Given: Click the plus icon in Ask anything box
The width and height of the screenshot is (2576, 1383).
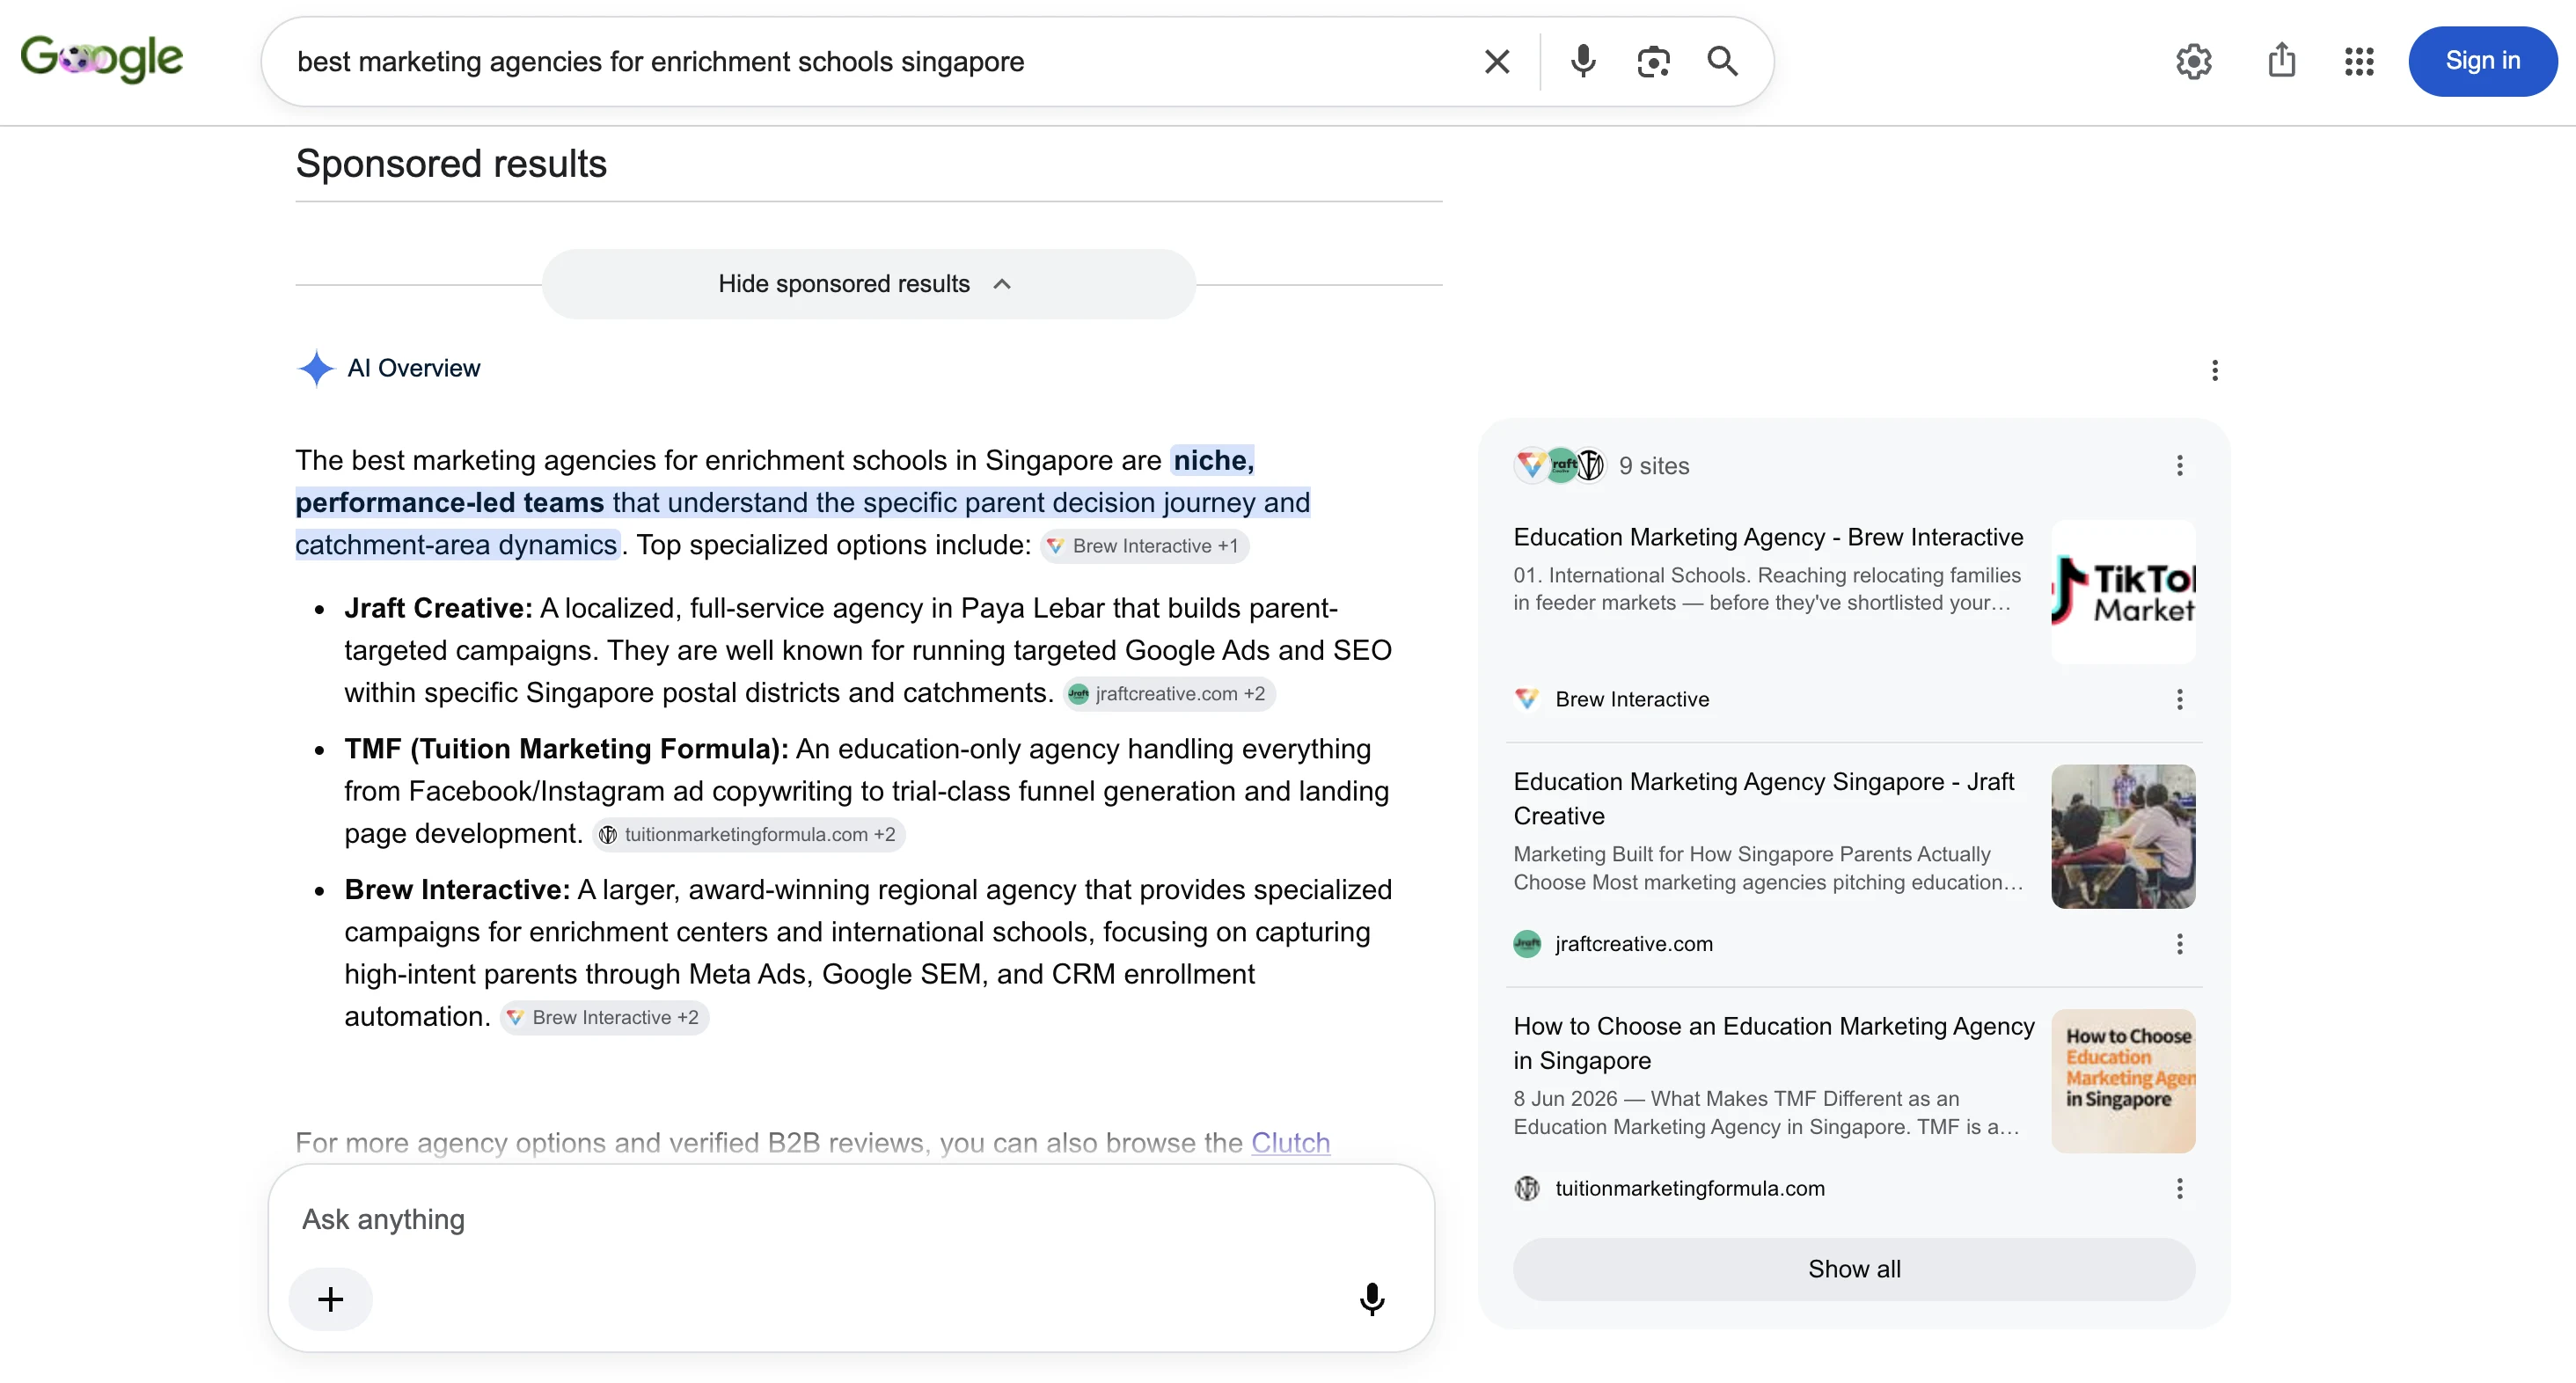Looking at the screenshot, I should pos(331,1299).
